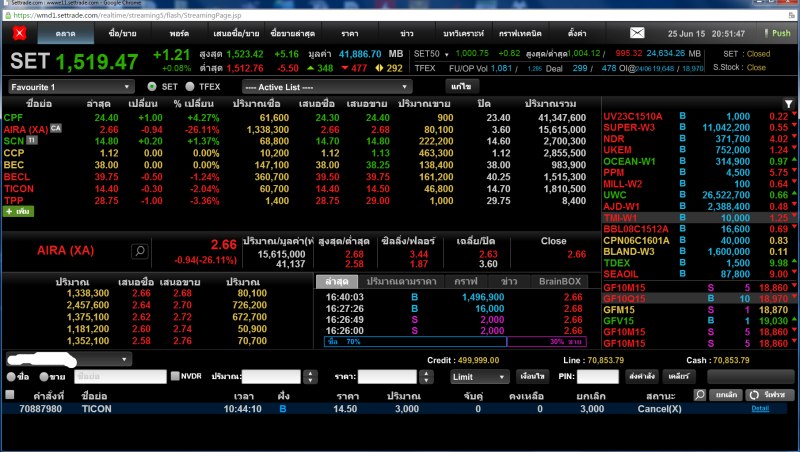The image size is (800, 452).
Task: Select the ซื้อ (buy) radio button
Action: (11, 377)
